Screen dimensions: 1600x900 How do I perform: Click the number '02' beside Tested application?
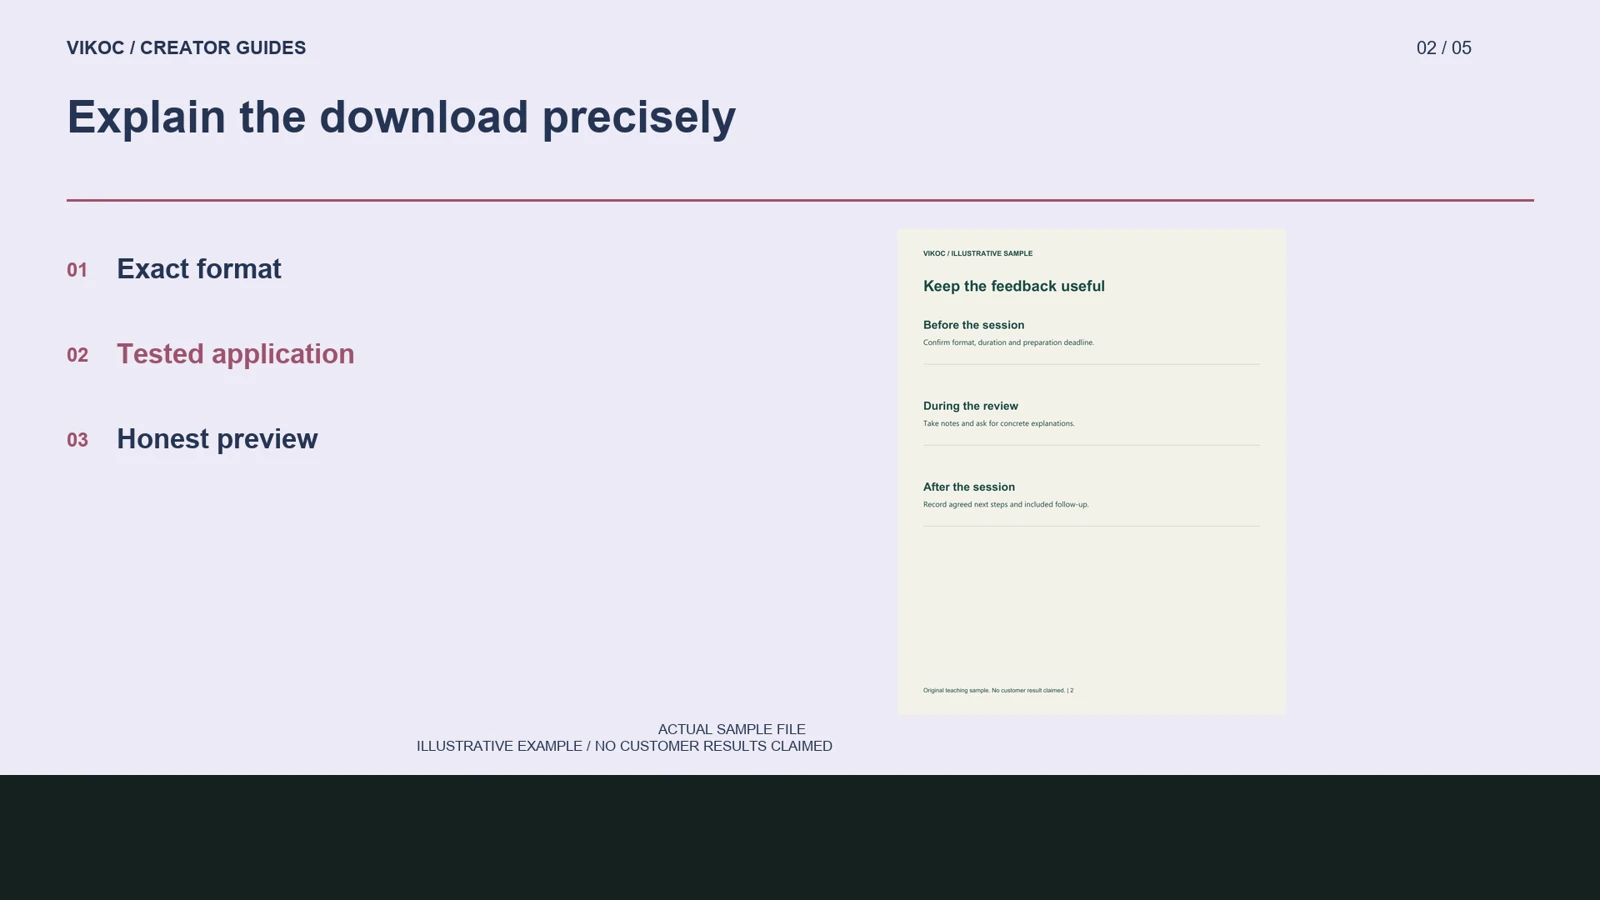[x=77, y=355]
